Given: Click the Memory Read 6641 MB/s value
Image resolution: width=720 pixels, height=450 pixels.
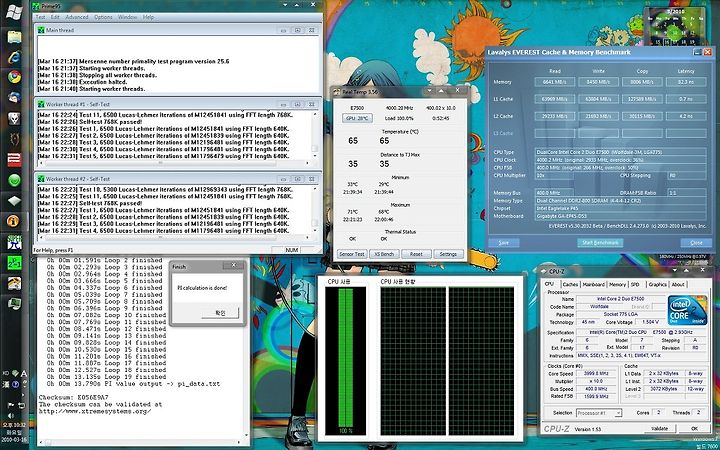Looking at the screenshot, I should coord(555,82).
